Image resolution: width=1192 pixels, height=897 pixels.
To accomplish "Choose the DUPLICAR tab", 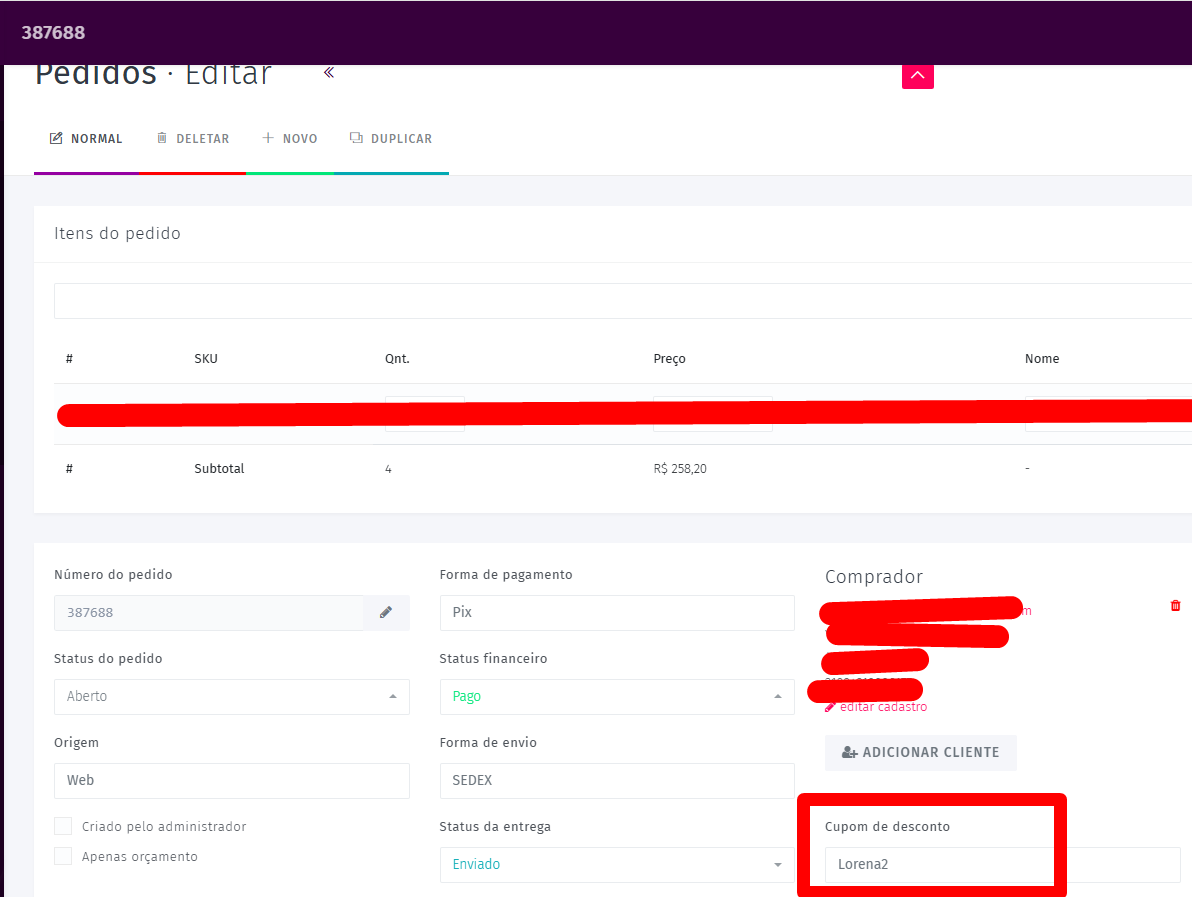I will [x=391, y=138].
